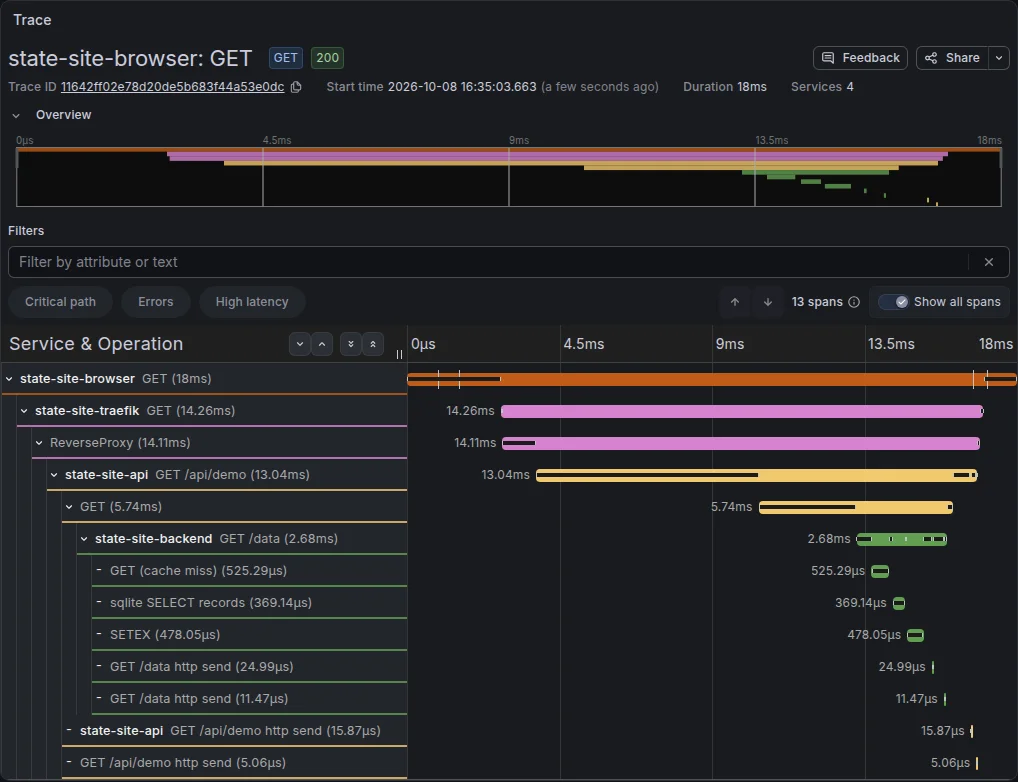Click the Services 4 text
Screen dimensions: 1018x782
tap(822, 87)
